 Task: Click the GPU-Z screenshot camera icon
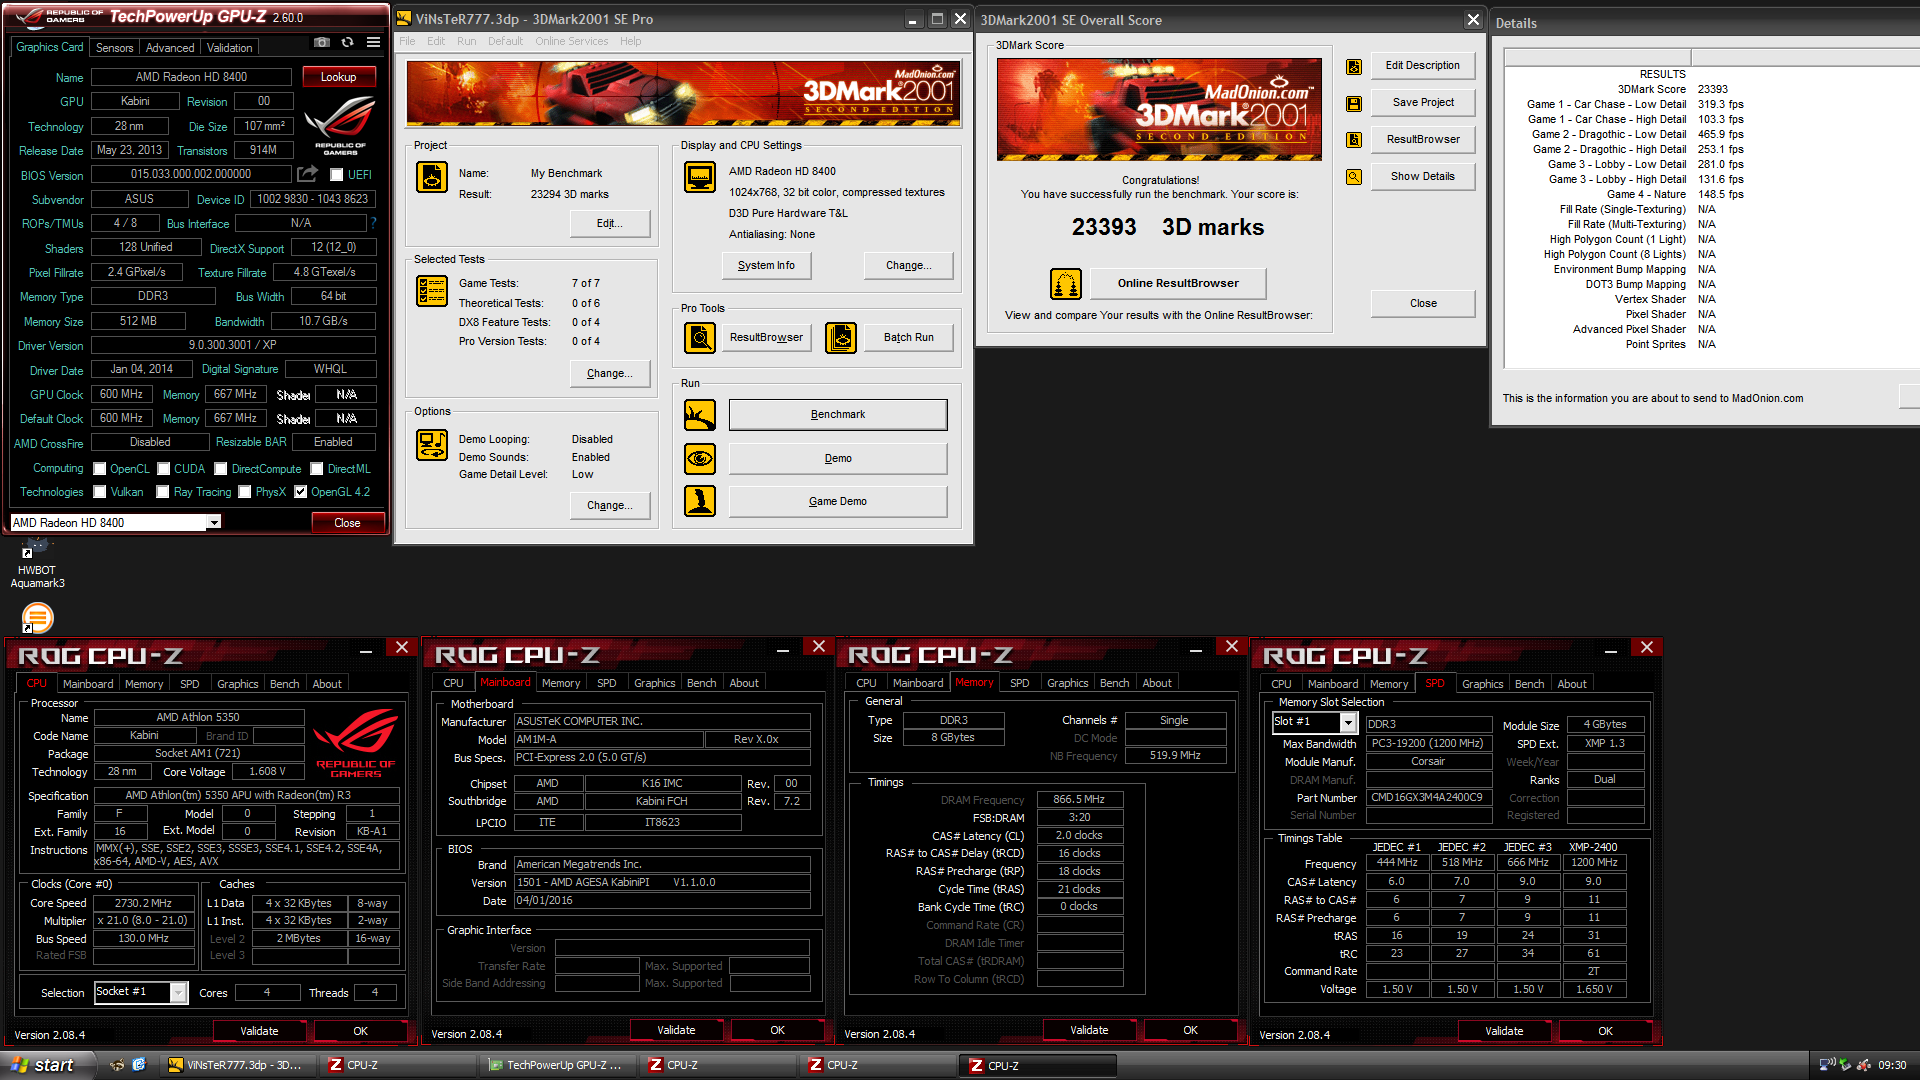point(321,43)
